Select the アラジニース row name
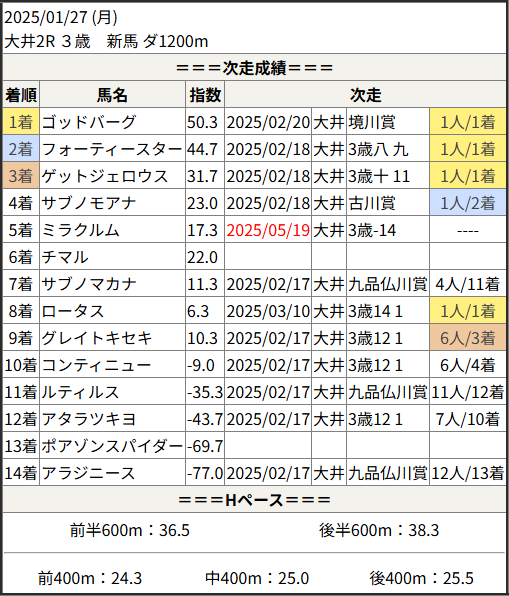Viewport: 509px width, 596px height. 88,473
